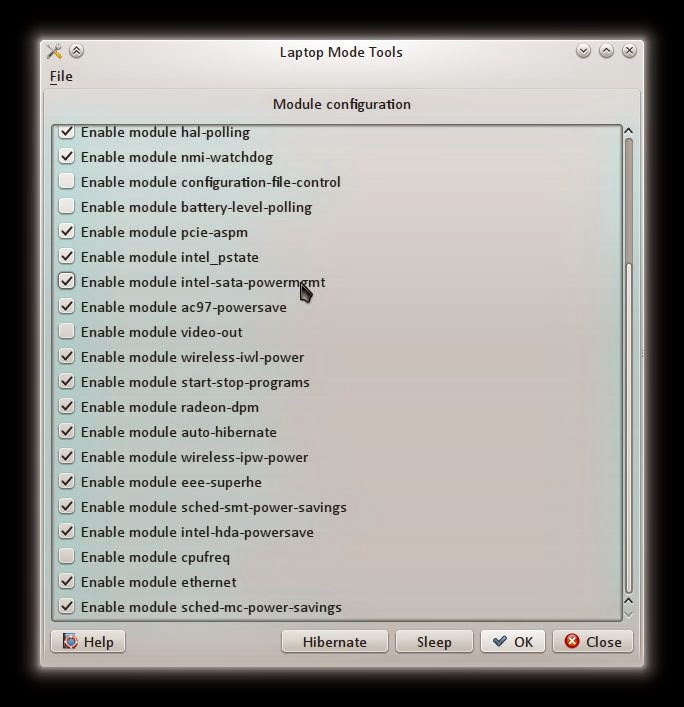684x707 pixels.
Task: Uncheck Enable module nmi-watchdog
Action: pos(67,156)
